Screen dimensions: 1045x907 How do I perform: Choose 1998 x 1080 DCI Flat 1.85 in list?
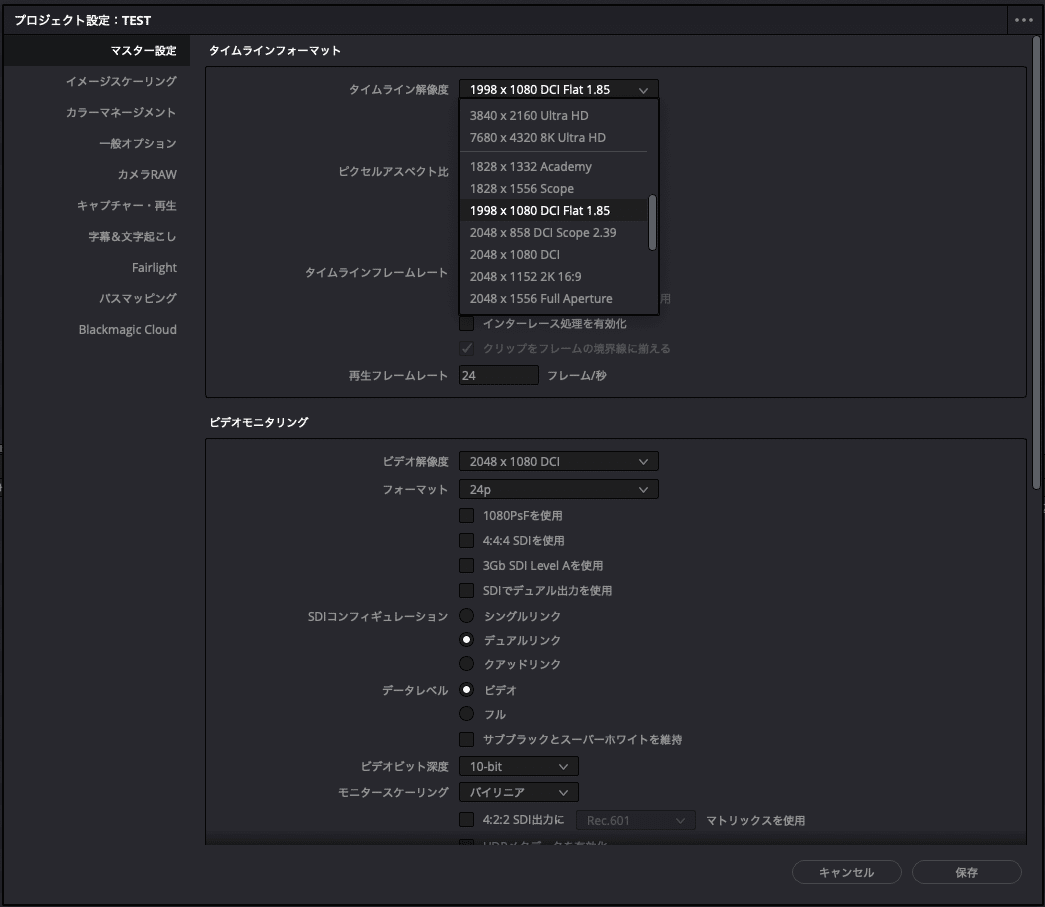click(553, 211)
